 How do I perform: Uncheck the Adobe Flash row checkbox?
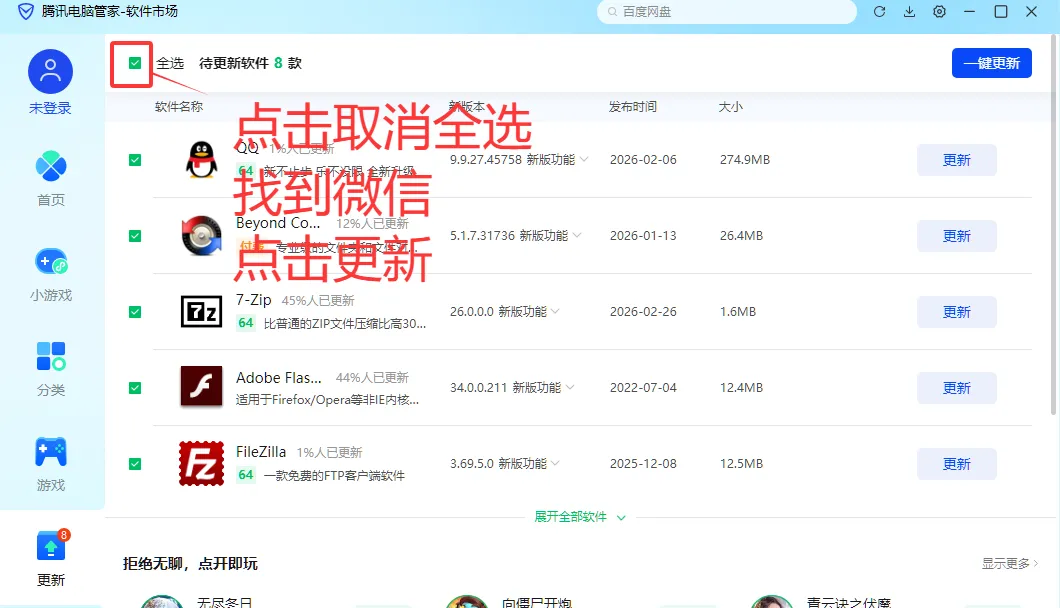(x=135, y=388)
